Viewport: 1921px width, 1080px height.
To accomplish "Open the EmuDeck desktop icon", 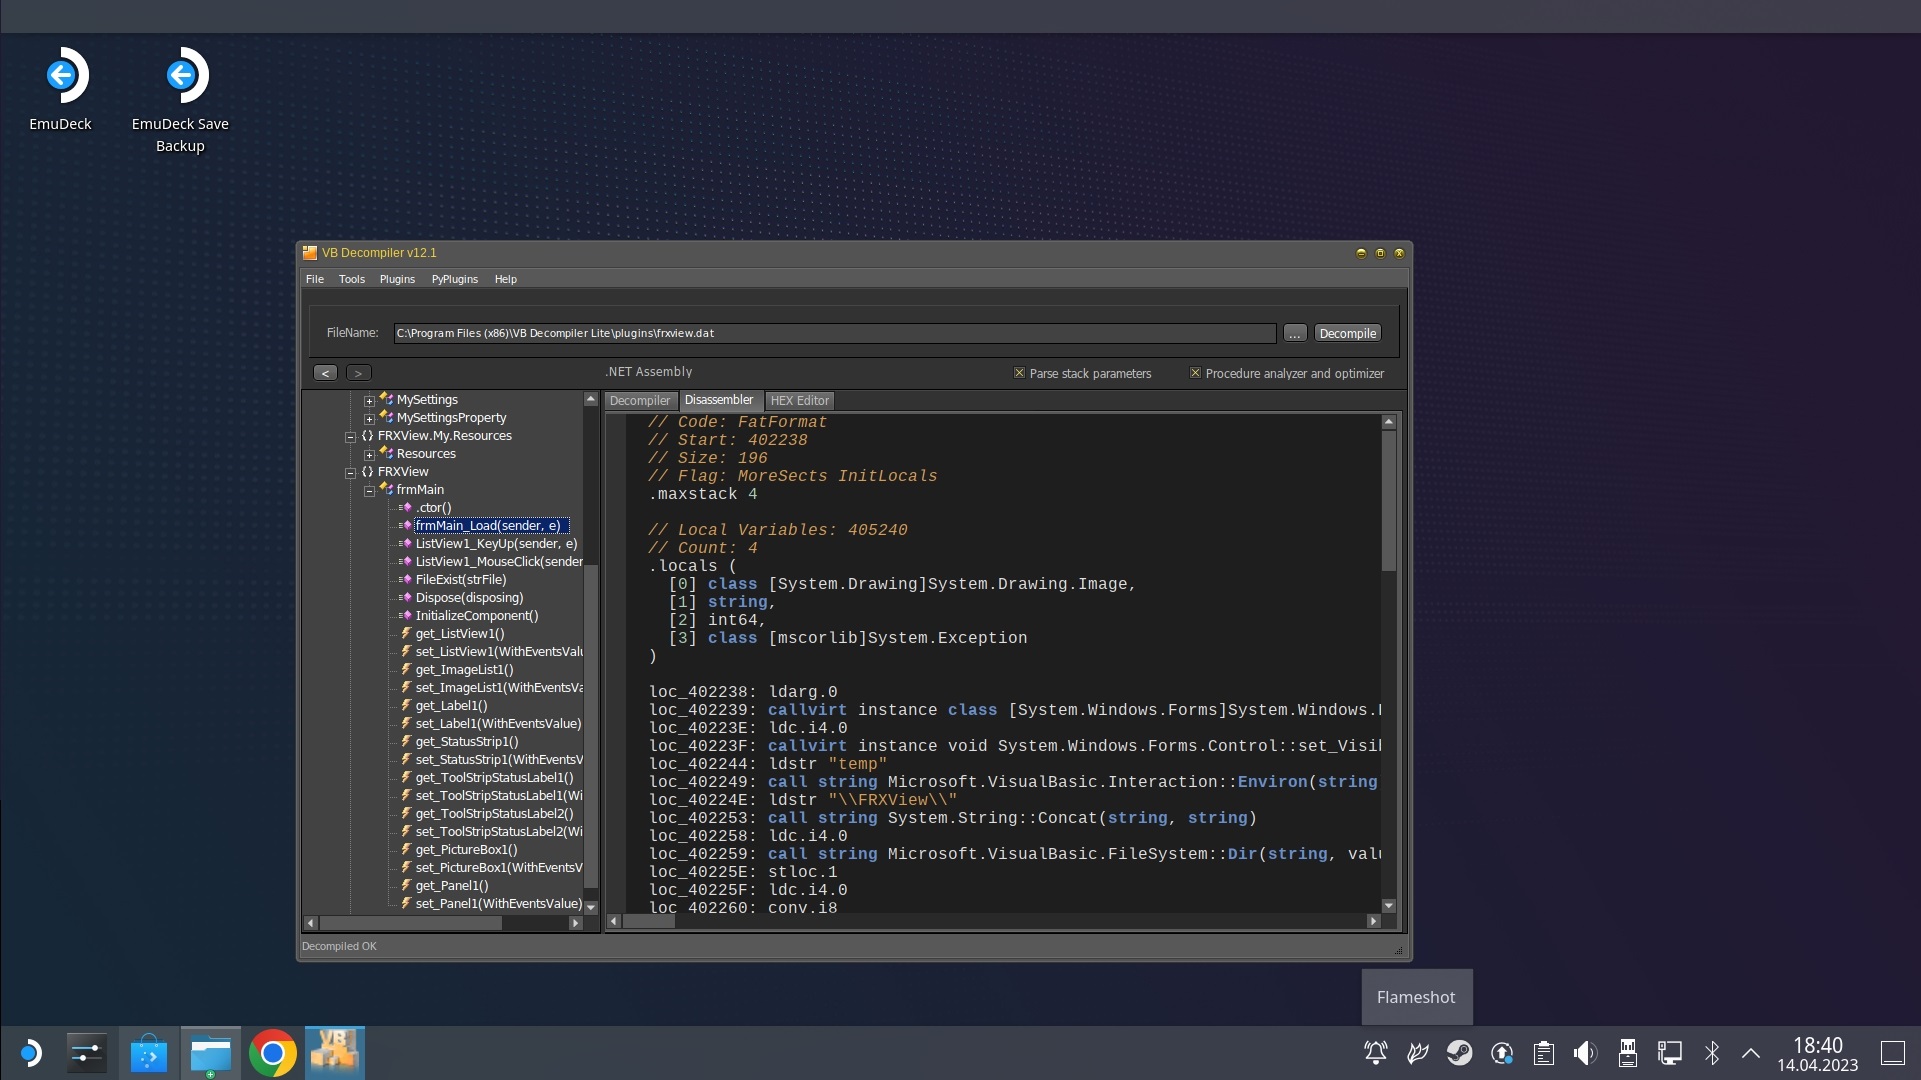I will click(x=61, y=88).
